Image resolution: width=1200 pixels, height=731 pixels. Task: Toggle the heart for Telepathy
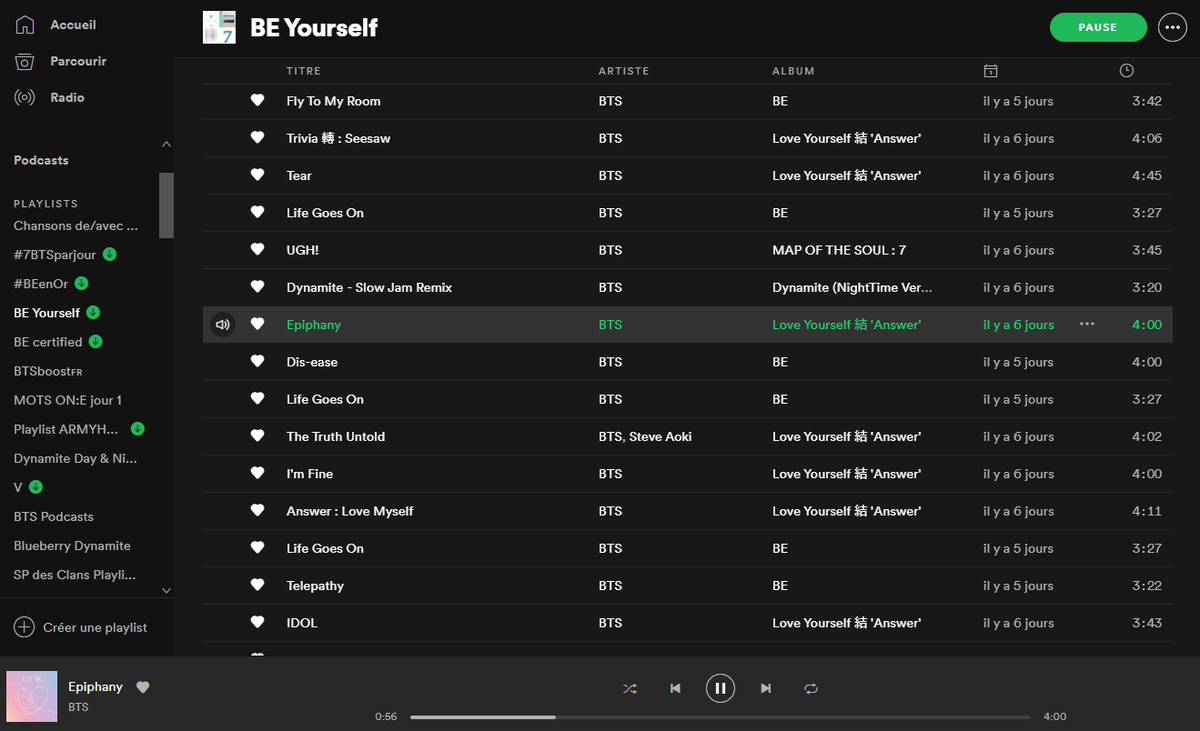[257, 585]
